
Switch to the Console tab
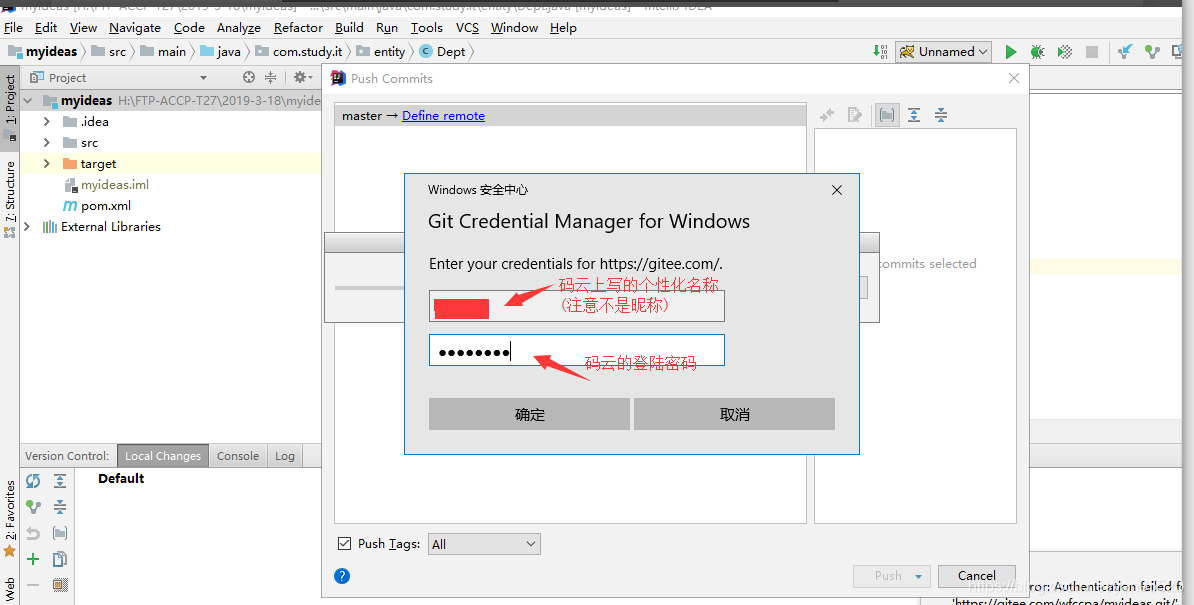coord(238,456)
